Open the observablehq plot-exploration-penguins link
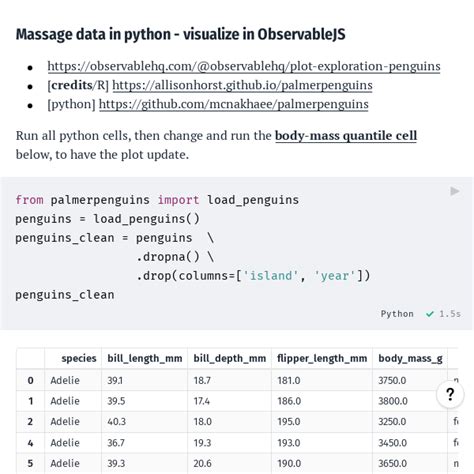Image resolution: width=474 pixels, height=474 pixels. (x=244, y=66)
